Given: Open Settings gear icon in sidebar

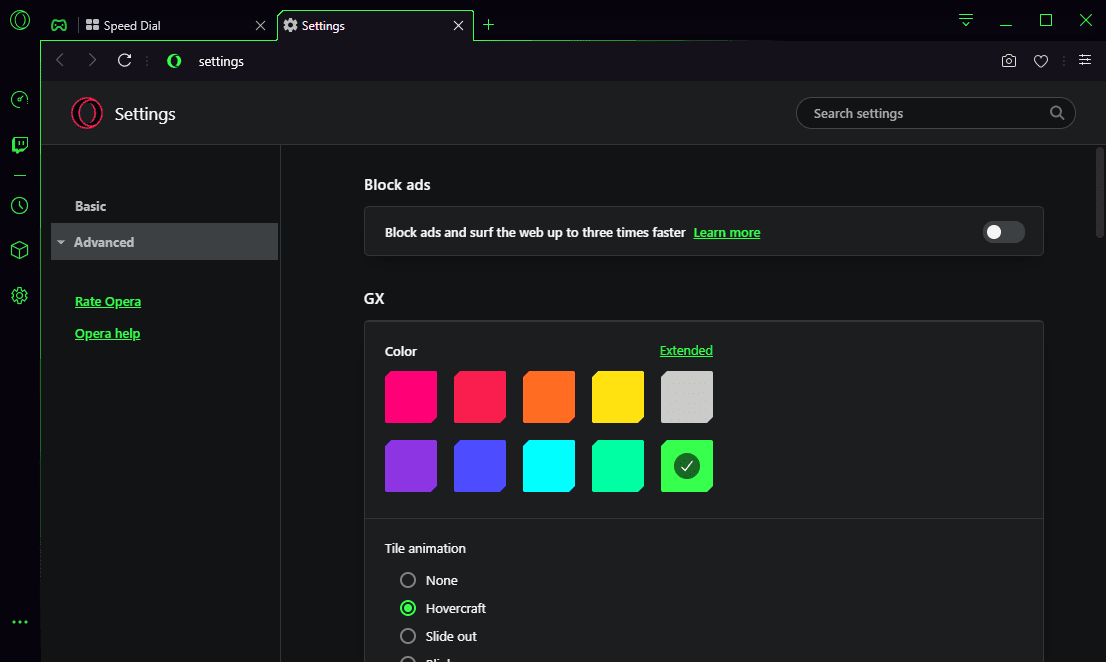Looking at the screenshot, I should click(x=20, y=295).
